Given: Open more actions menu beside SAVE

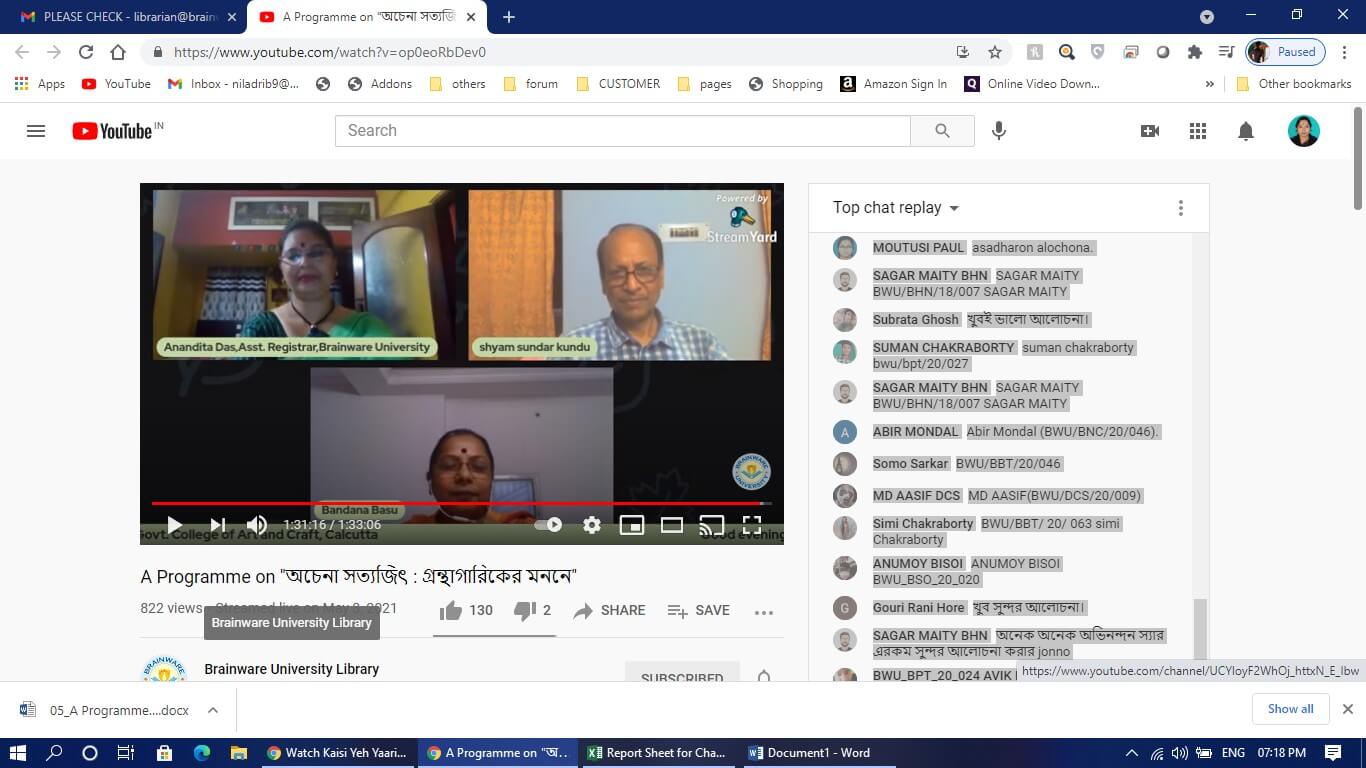Looking at the screenshot, I should click(x=764, y=612).
